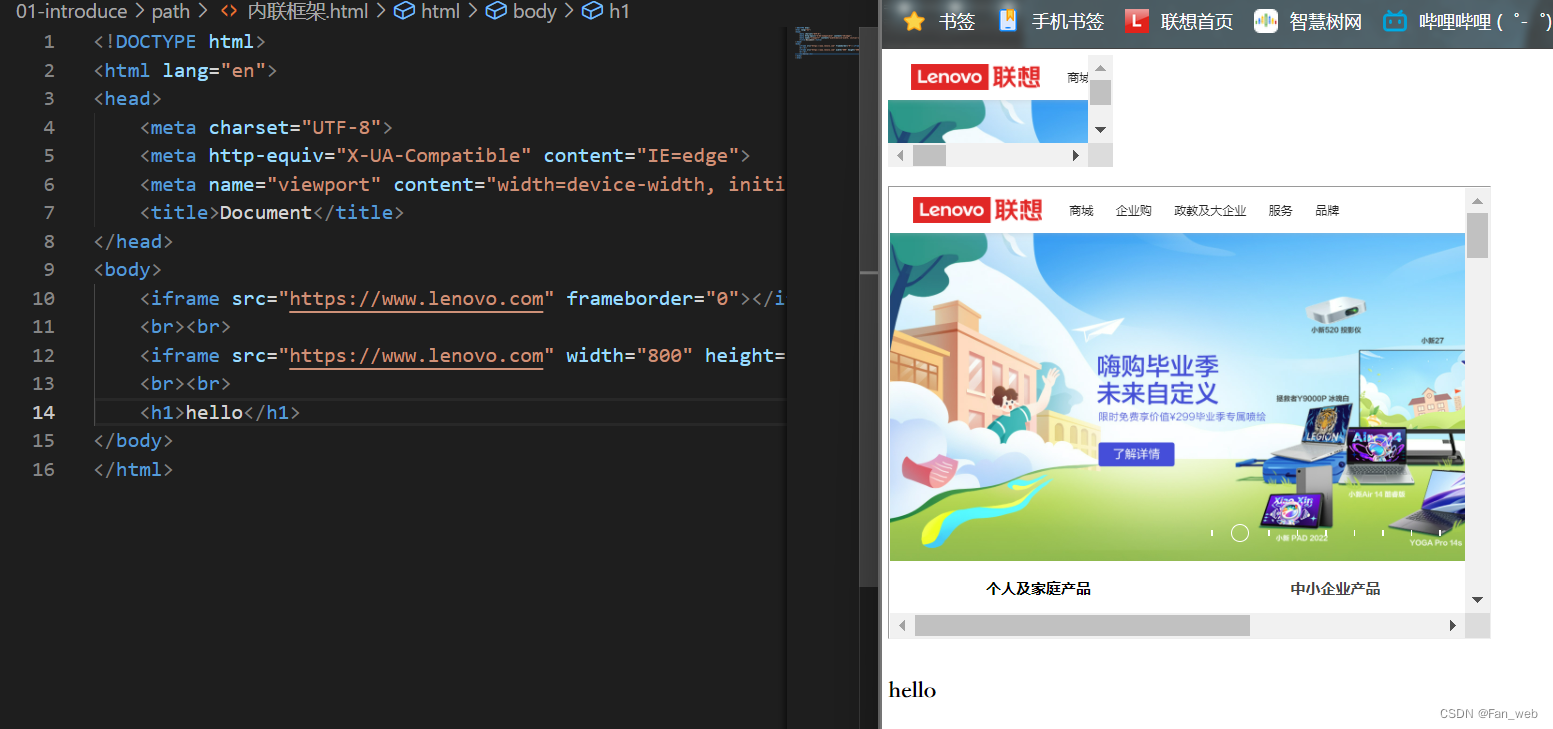
Task: Click the X-UA-Compatible attribute value
Action: (433, 155)
